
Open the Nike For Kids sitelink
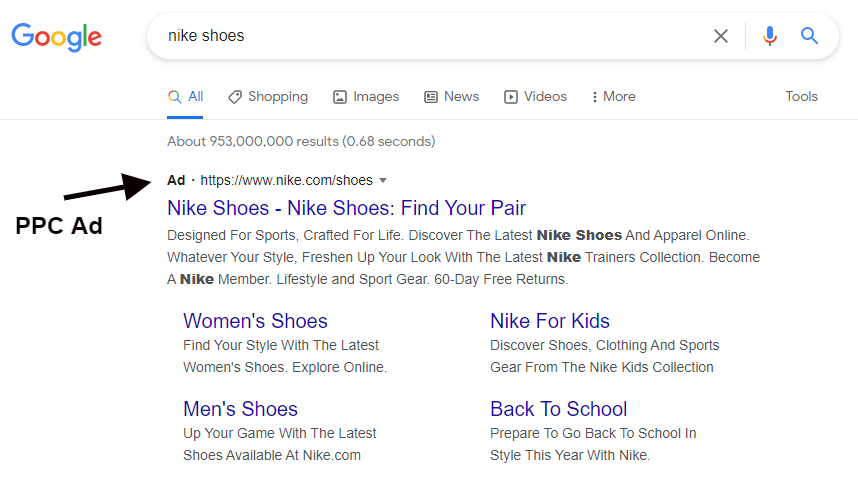(x=549, y=321)
